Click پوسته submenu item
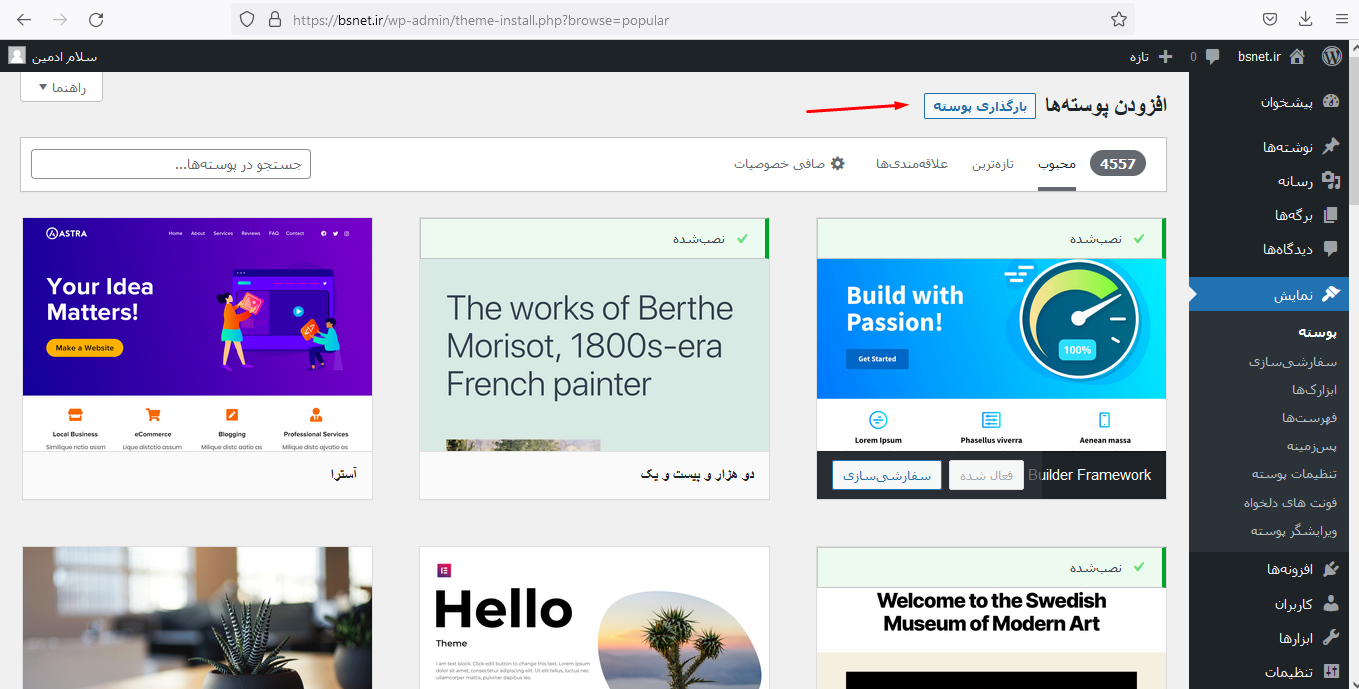 pos(1317,333)
